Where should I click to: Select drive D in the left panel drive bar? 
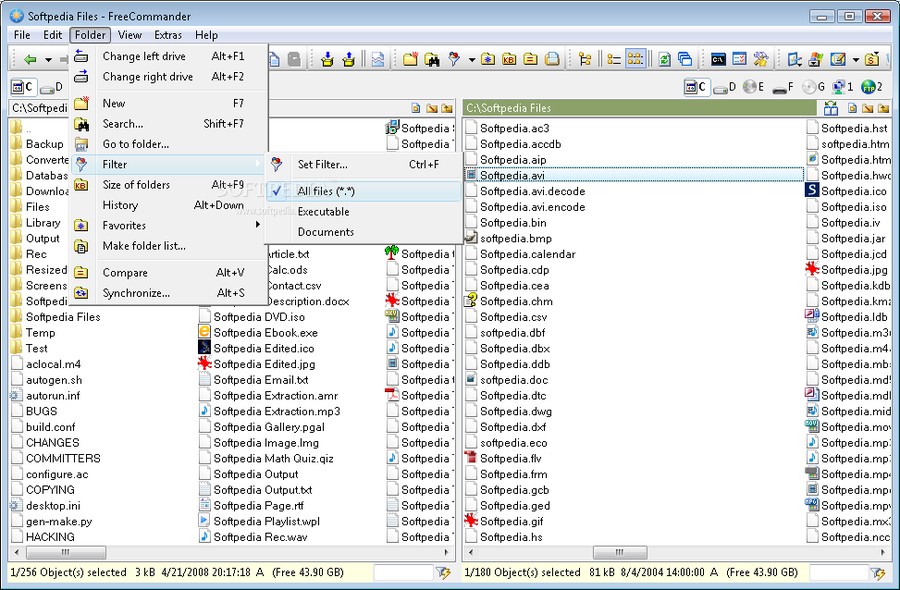(52, 87)
